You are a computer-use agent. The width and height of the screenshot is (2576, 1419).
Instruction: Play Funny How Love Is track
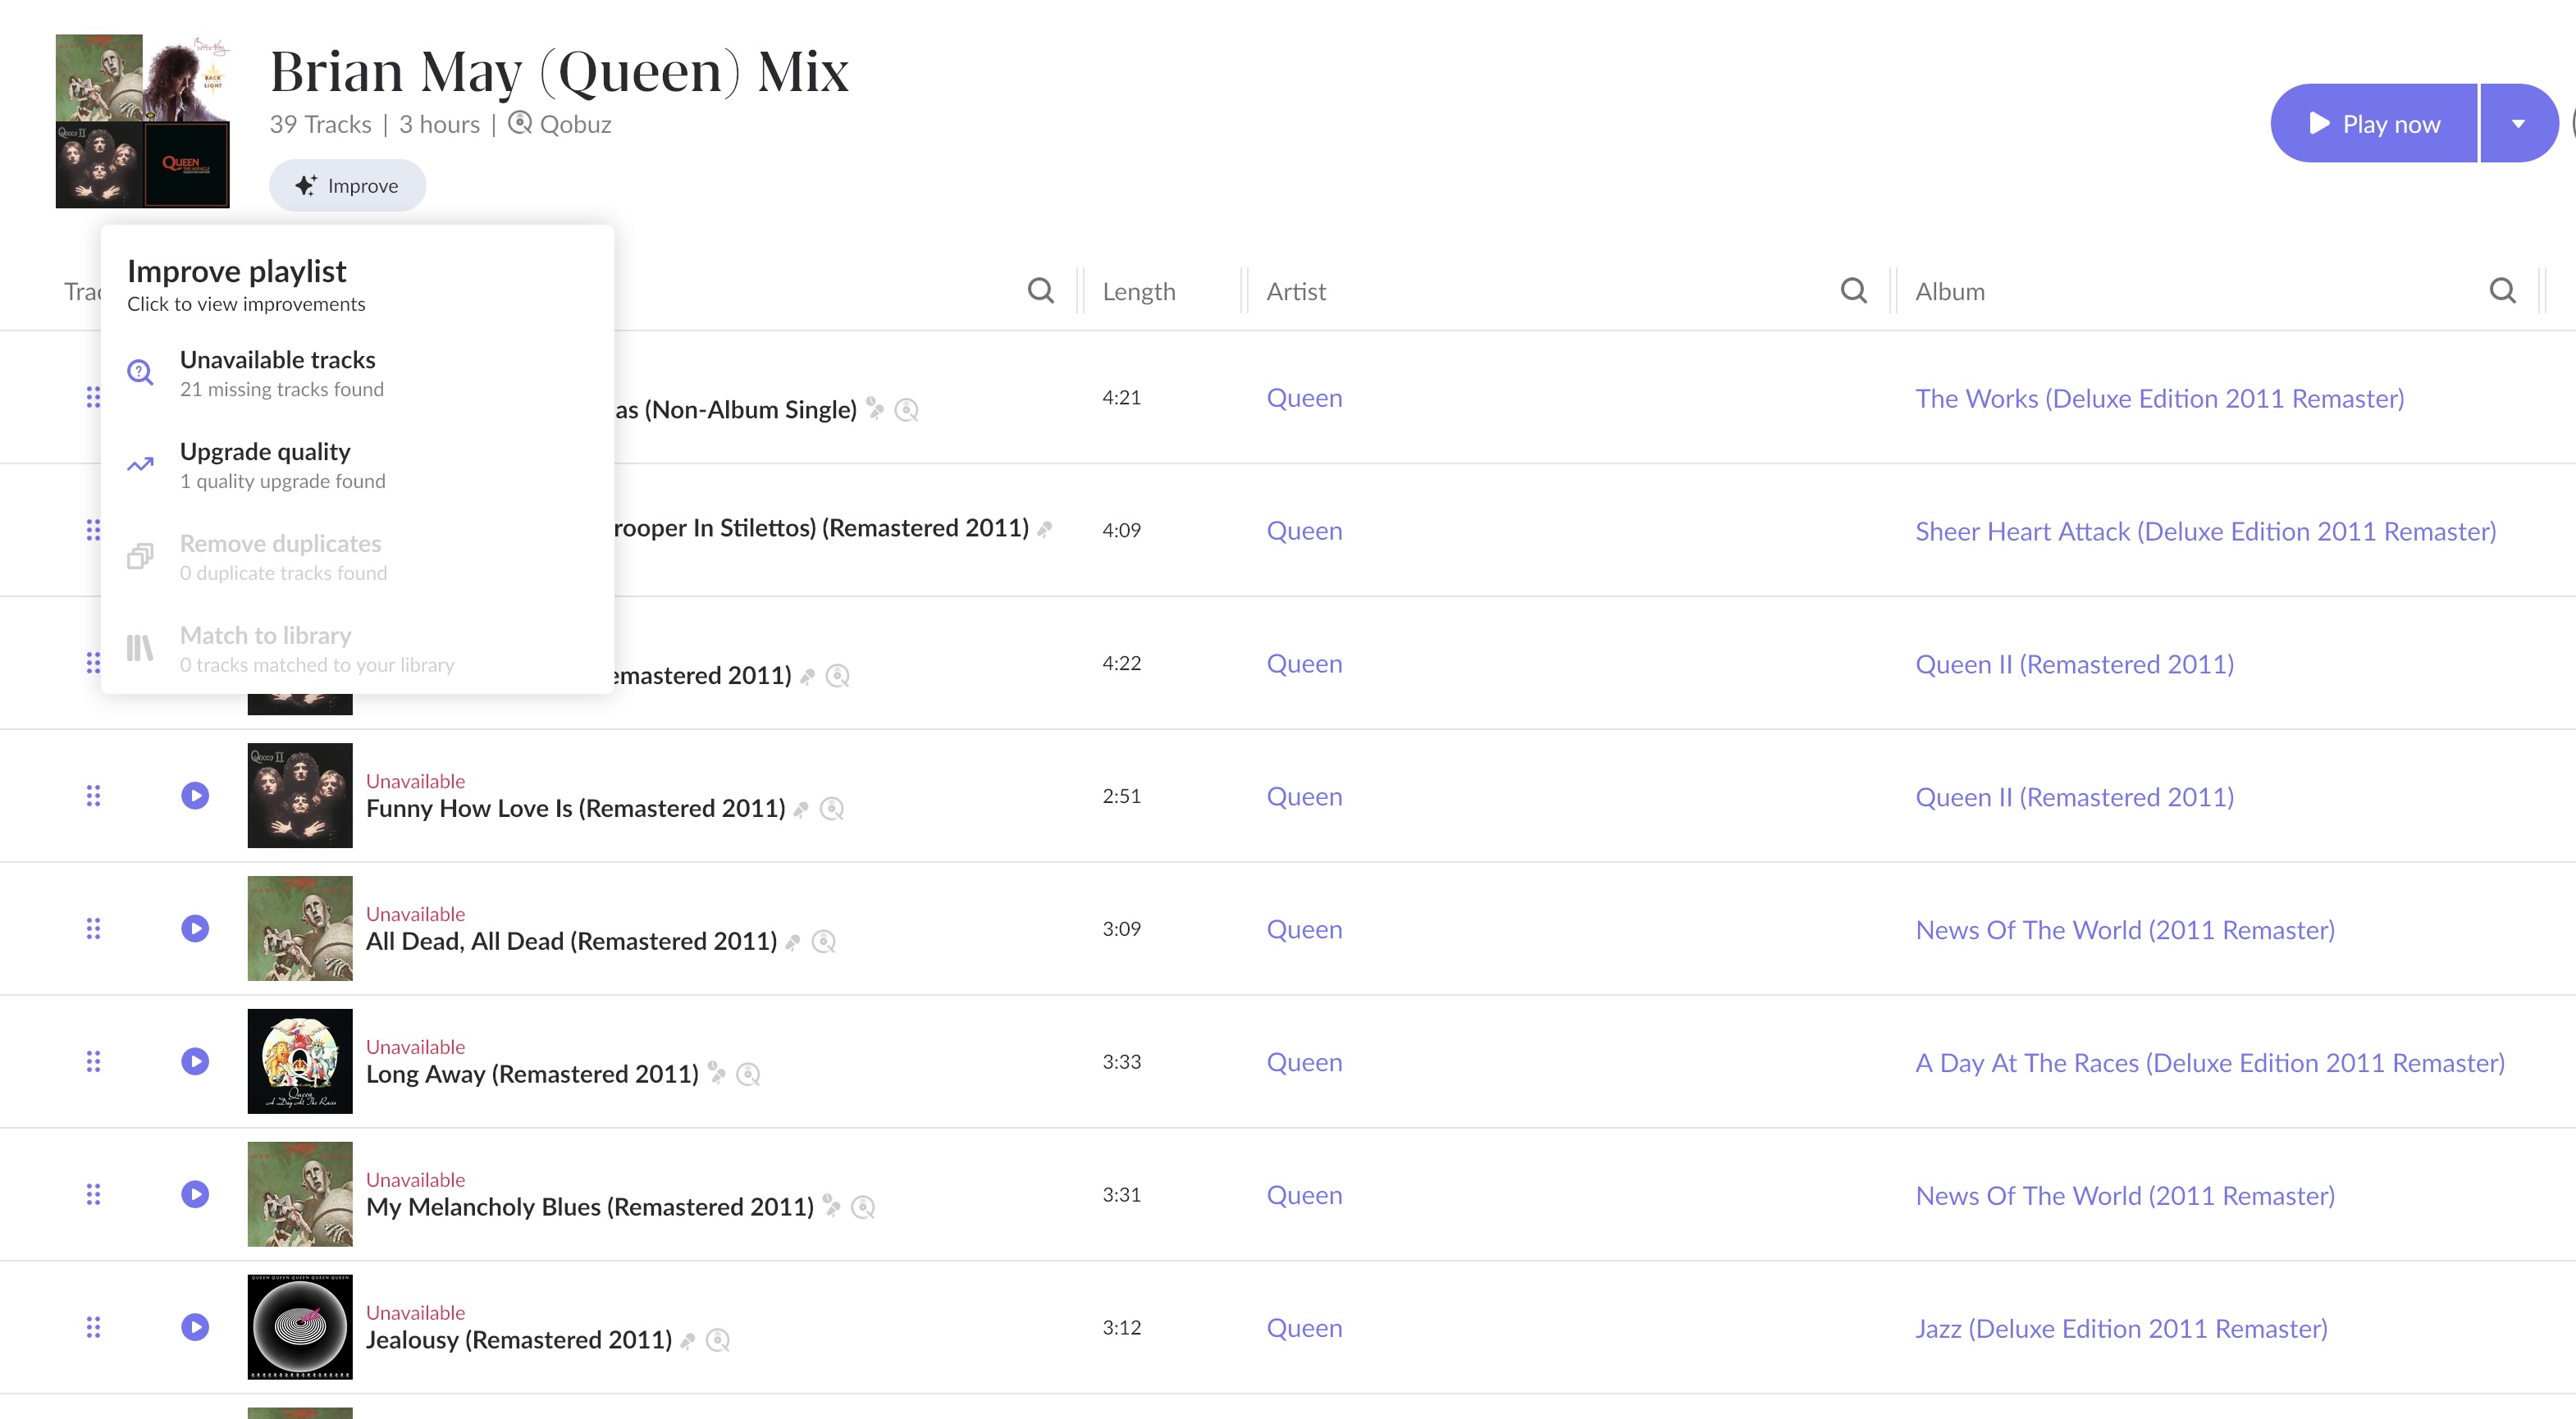coord(195,796)
